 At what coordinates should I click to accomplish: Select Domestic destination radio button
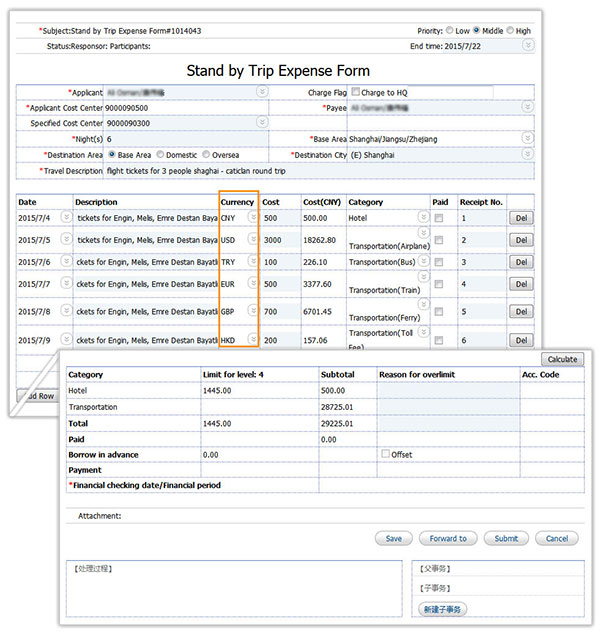click(160, 155)
